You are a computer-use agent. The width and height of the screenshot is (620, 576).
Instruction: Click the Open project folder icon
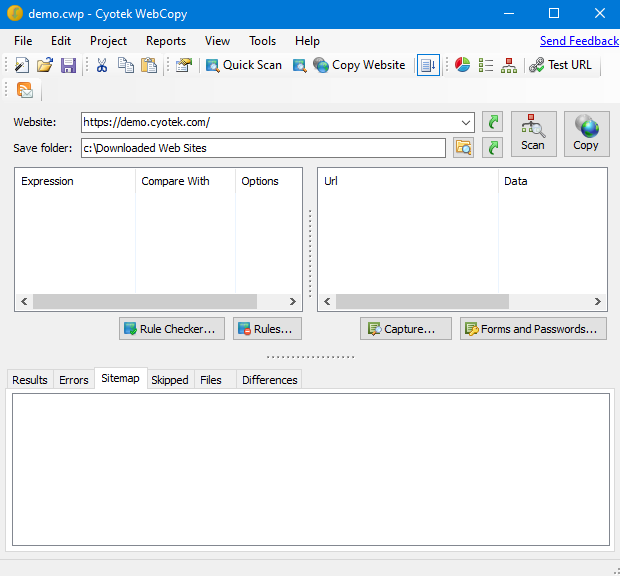pyautogui.click(x=45, y=65)
